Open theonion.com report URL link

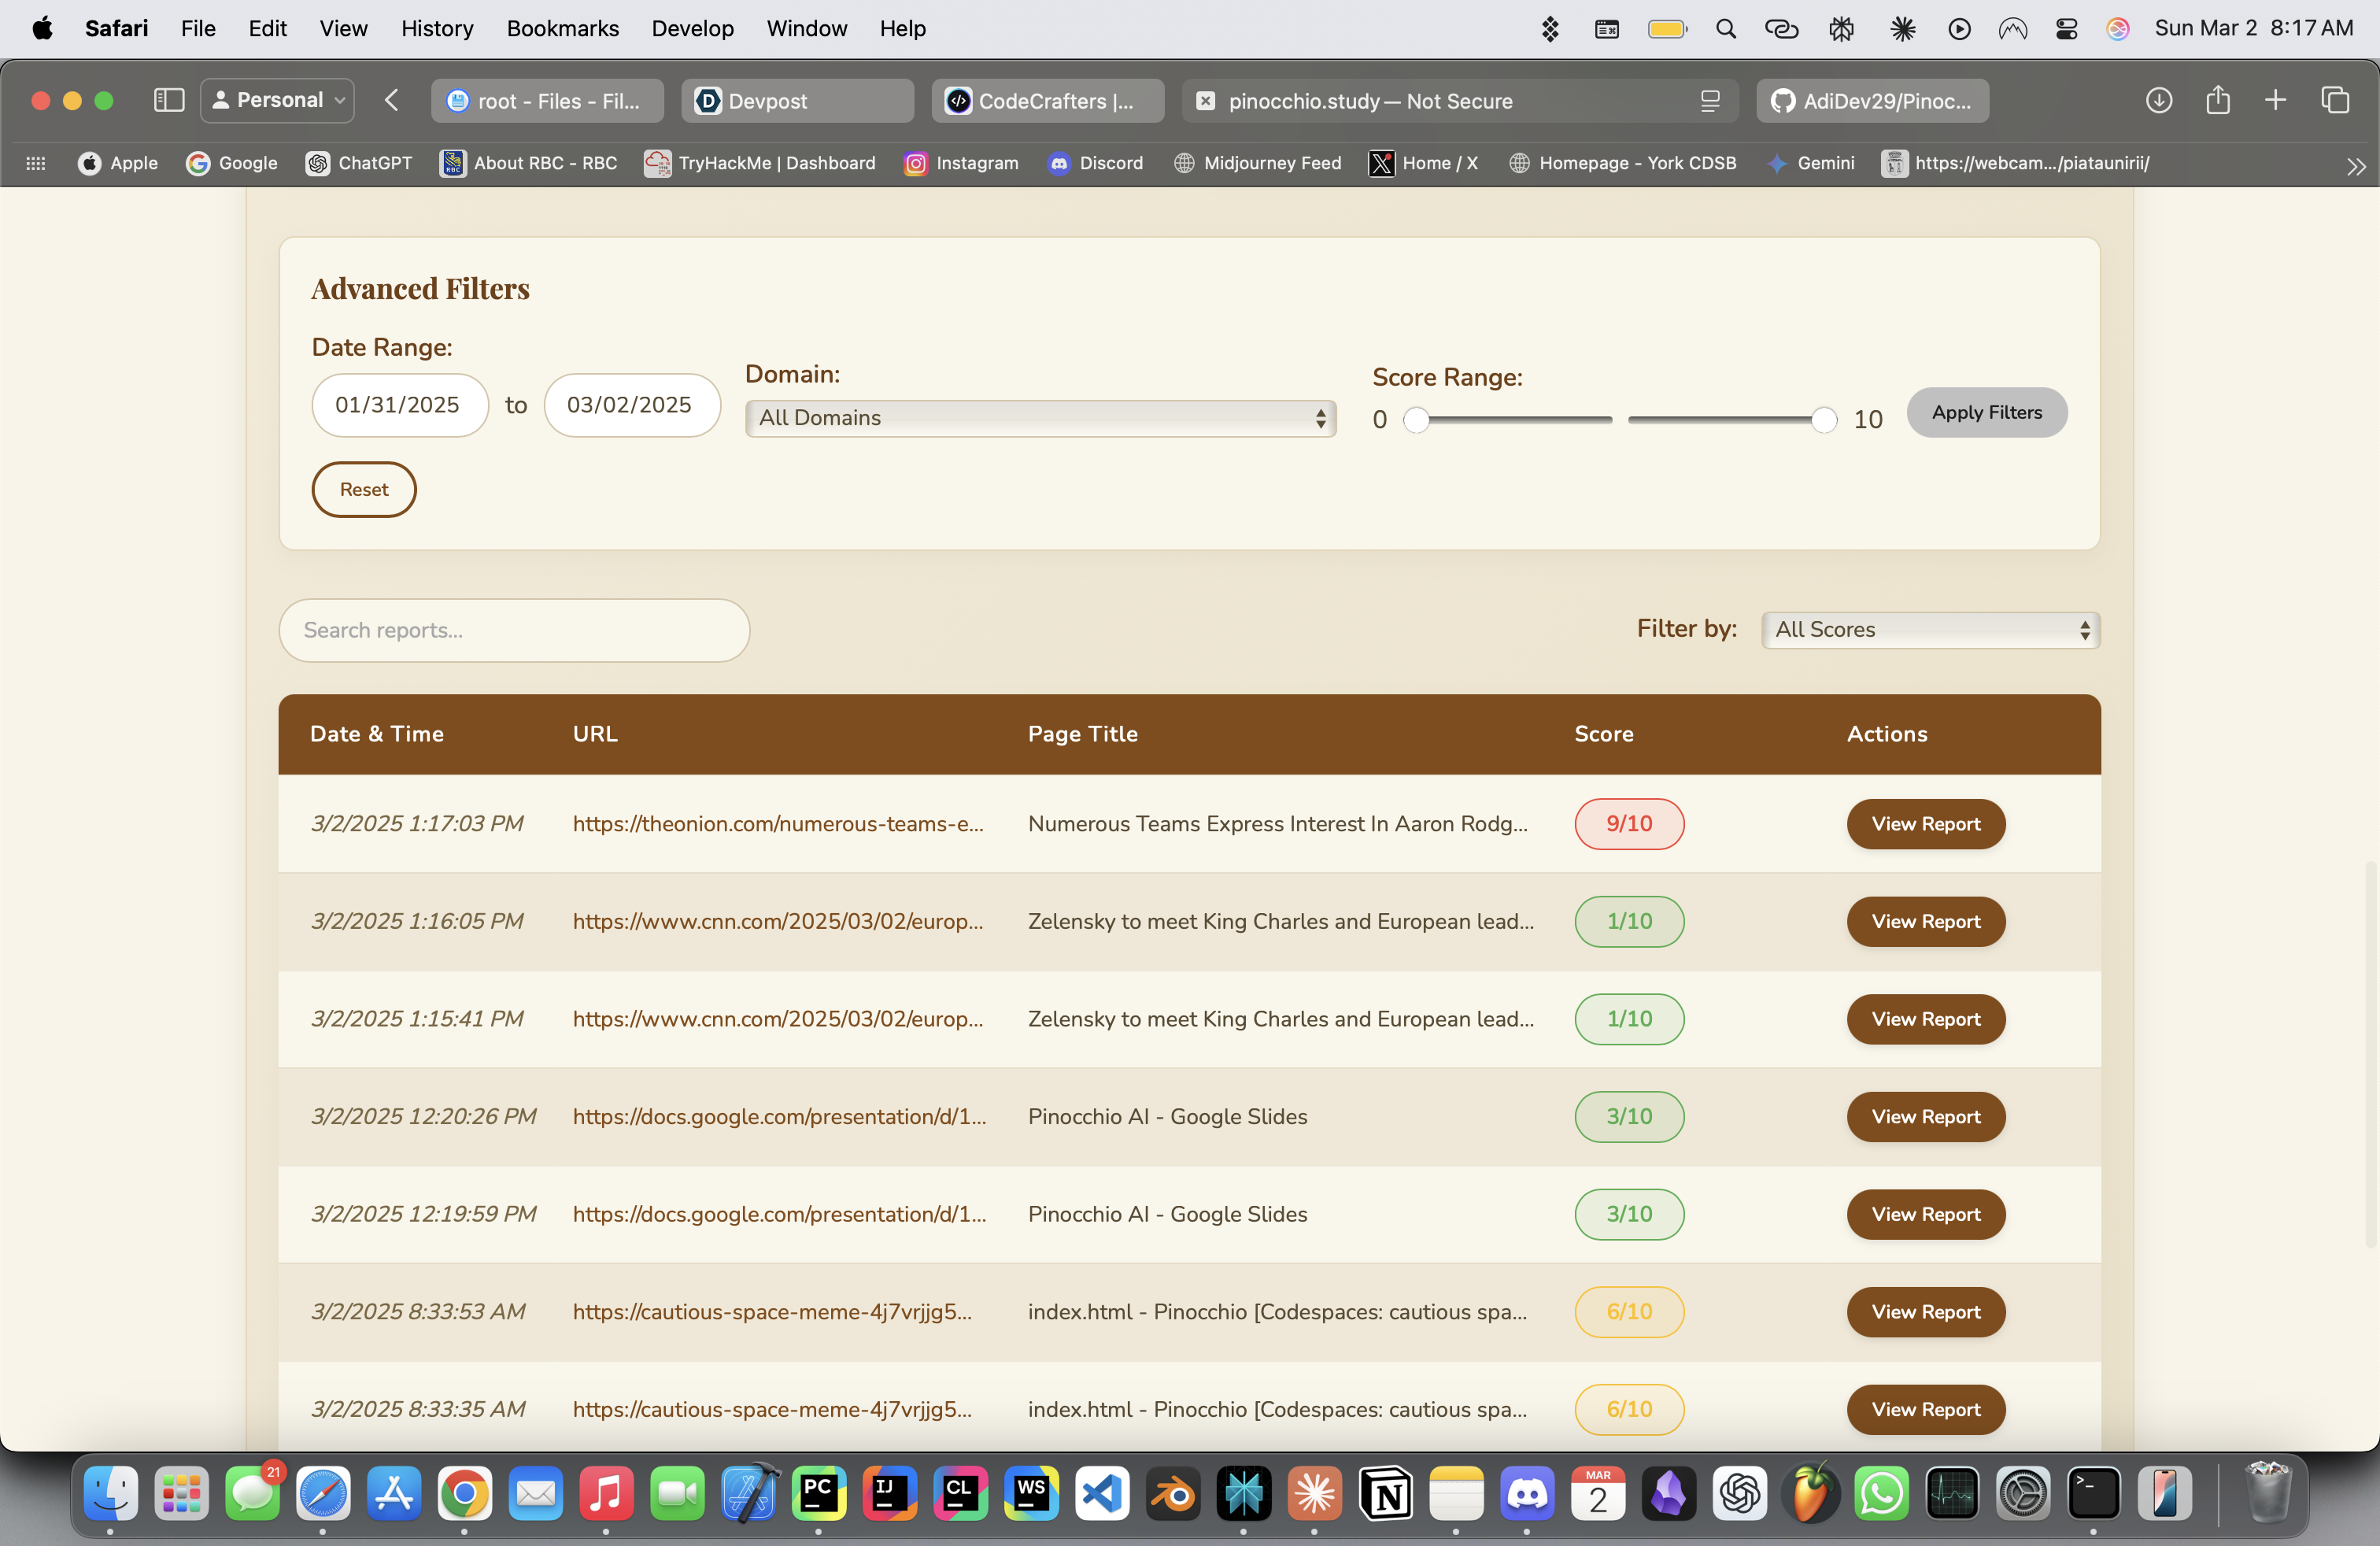(777, 823)
